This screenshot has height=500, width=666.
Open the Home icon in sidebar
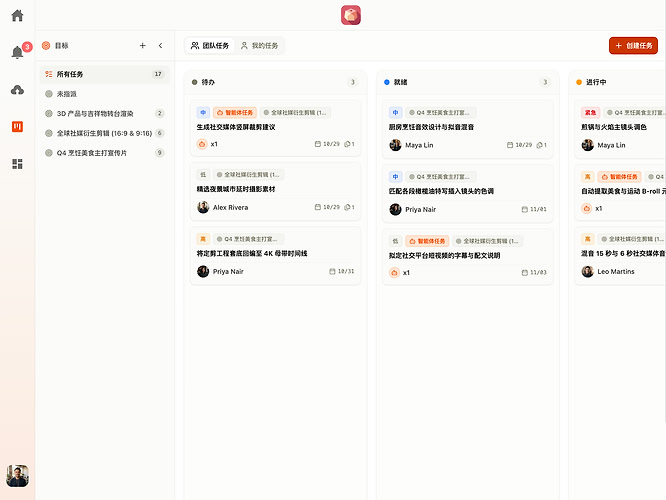[x=17, y=16]
